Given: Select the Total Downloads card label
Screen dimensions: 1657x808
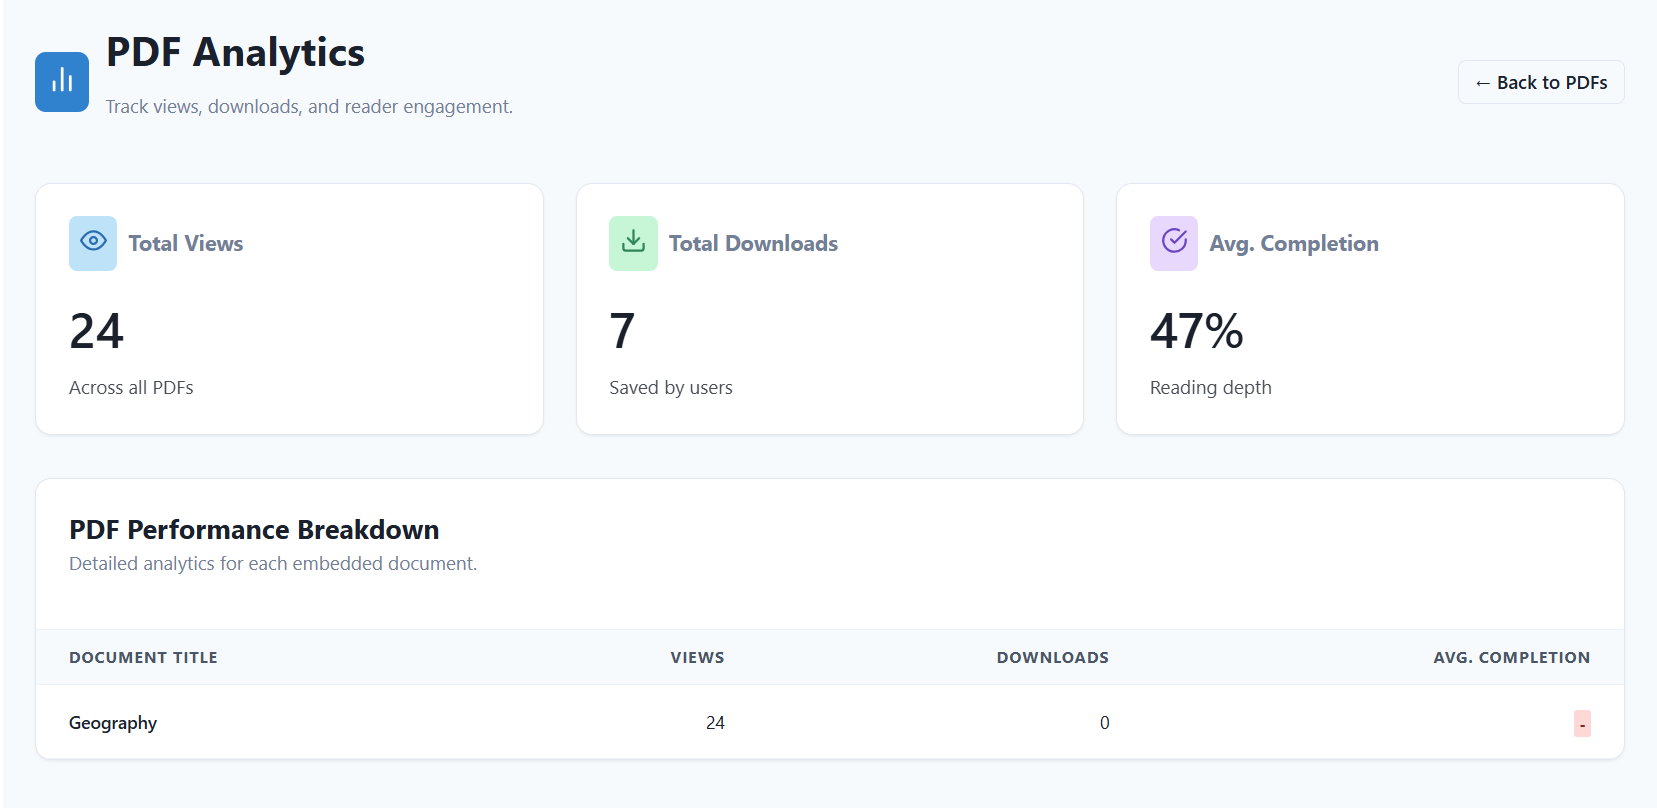Looking at the screenshot, I should click(x=753, y=243).
